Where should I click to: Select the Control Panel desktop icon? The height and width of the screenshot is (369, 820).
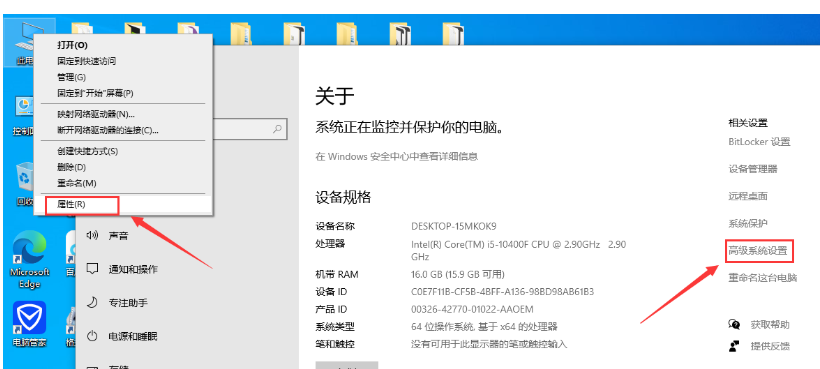click(24, 116)
